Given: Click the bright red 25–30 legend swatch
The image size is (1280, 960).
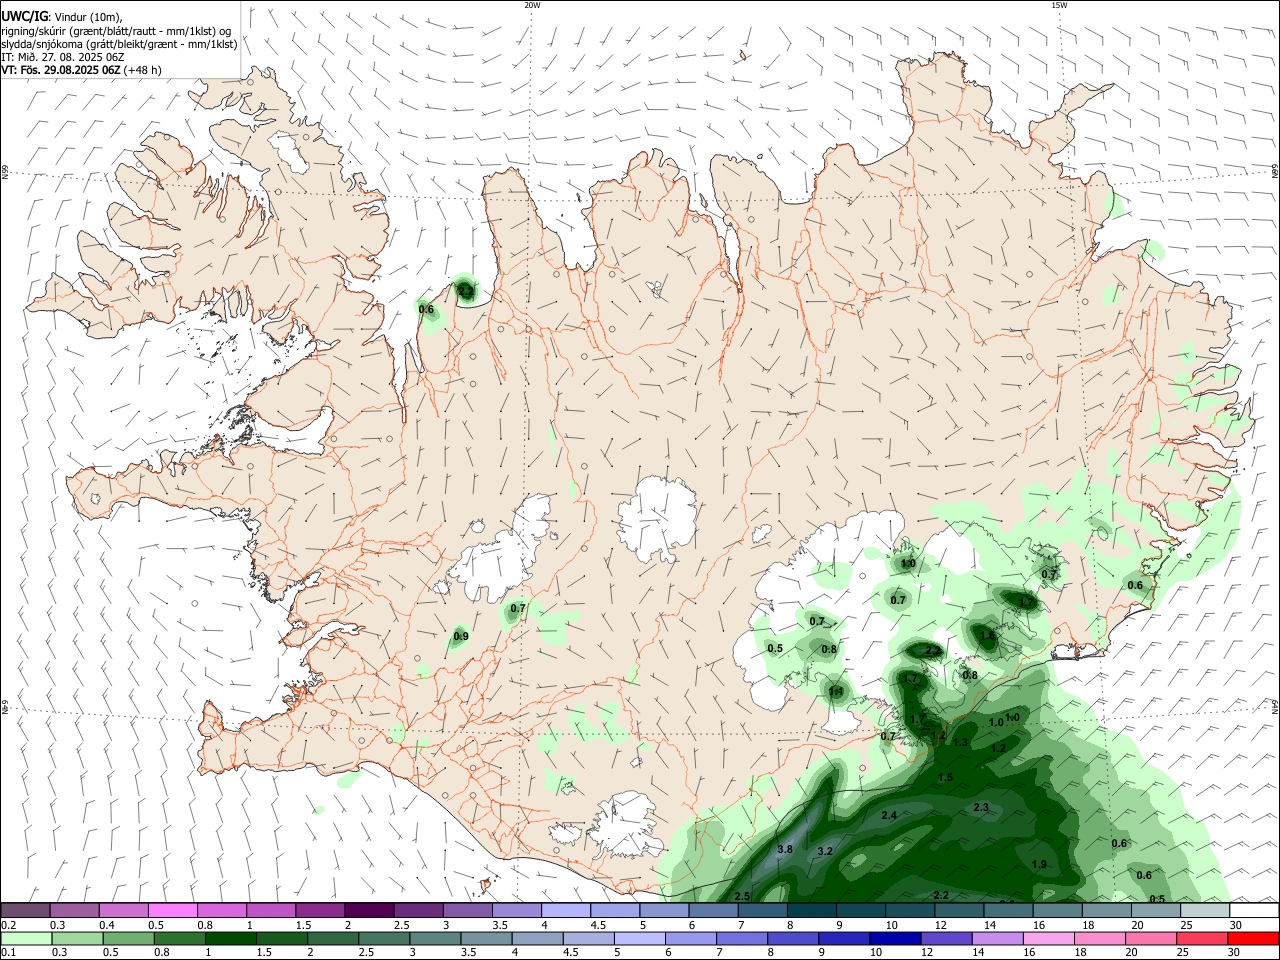Looking at the screenshot, I should (x=1254, y=939).
